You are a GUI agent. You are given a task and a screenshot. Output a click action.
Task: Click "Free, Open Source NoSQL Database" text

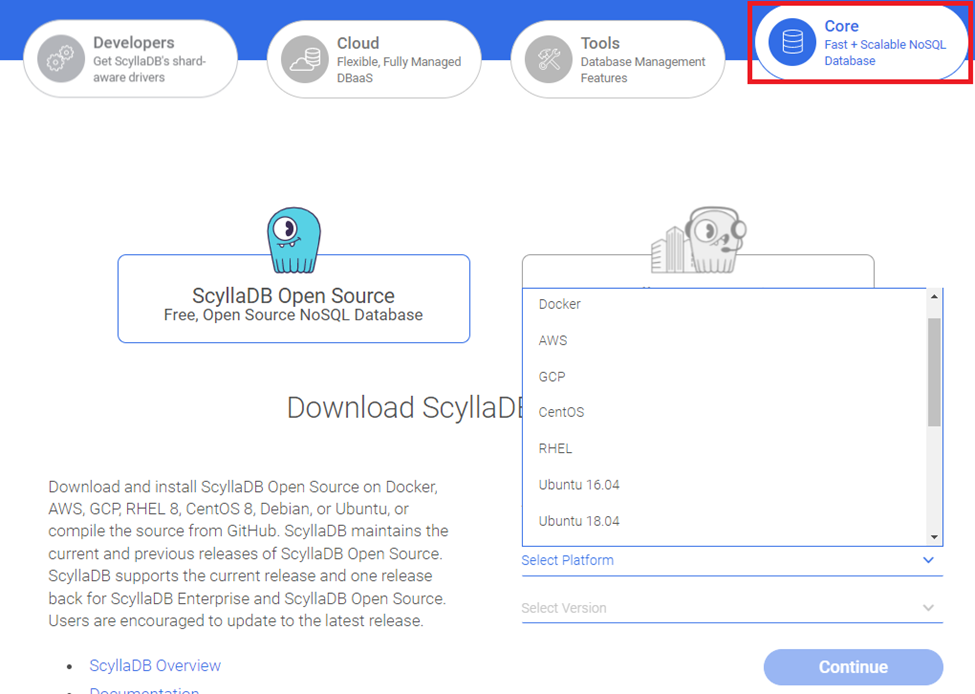pyautogui.click(x=293, y=315)
